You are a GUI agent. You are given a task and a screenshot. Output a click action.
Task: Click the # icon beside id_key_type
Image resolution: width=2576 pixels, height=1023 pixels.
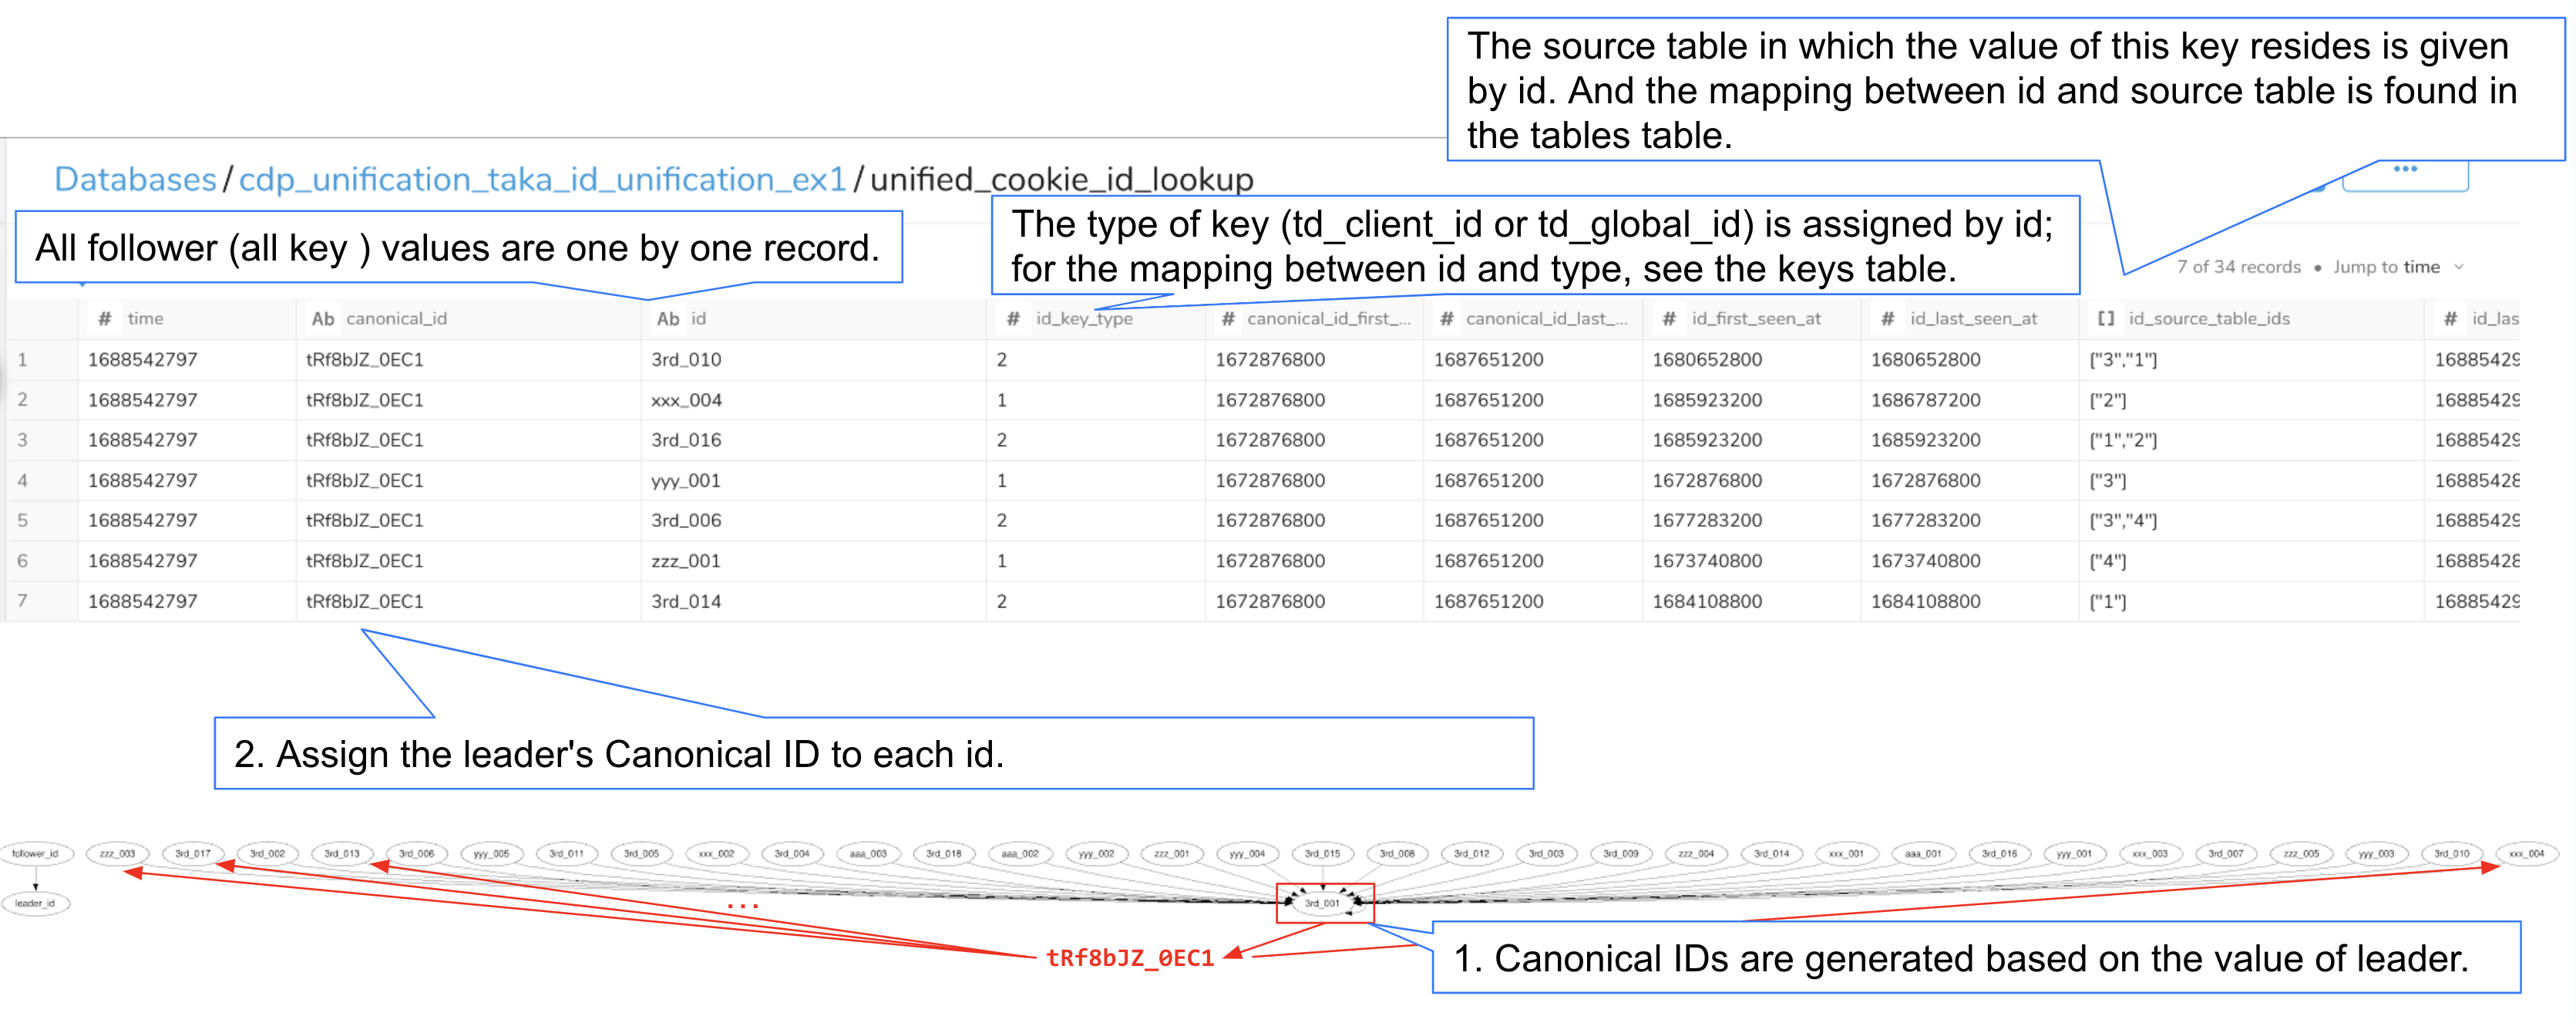tap(1013, 319)
